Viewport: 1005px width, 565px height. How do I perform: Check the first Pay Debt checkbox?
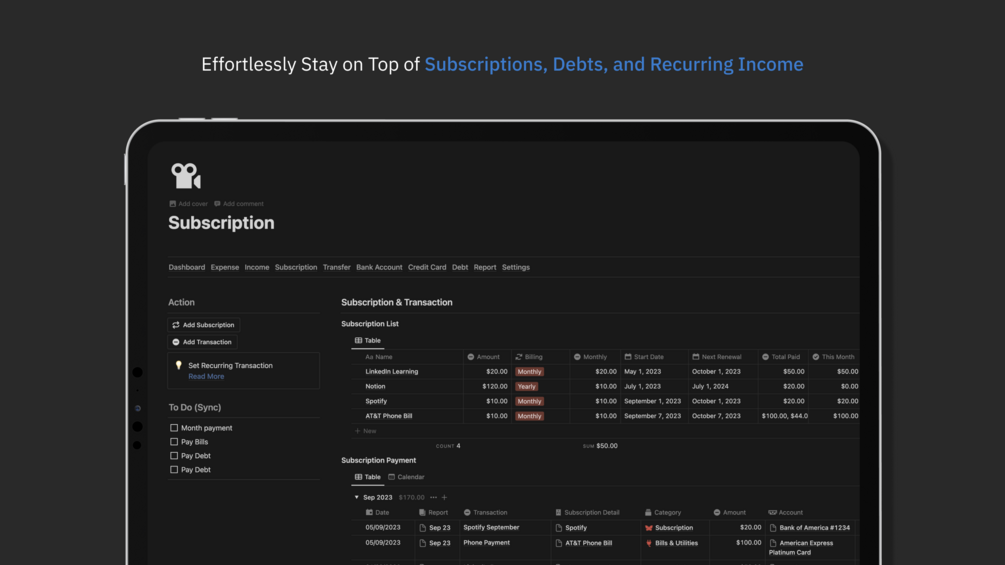click(x=174, y=456)
